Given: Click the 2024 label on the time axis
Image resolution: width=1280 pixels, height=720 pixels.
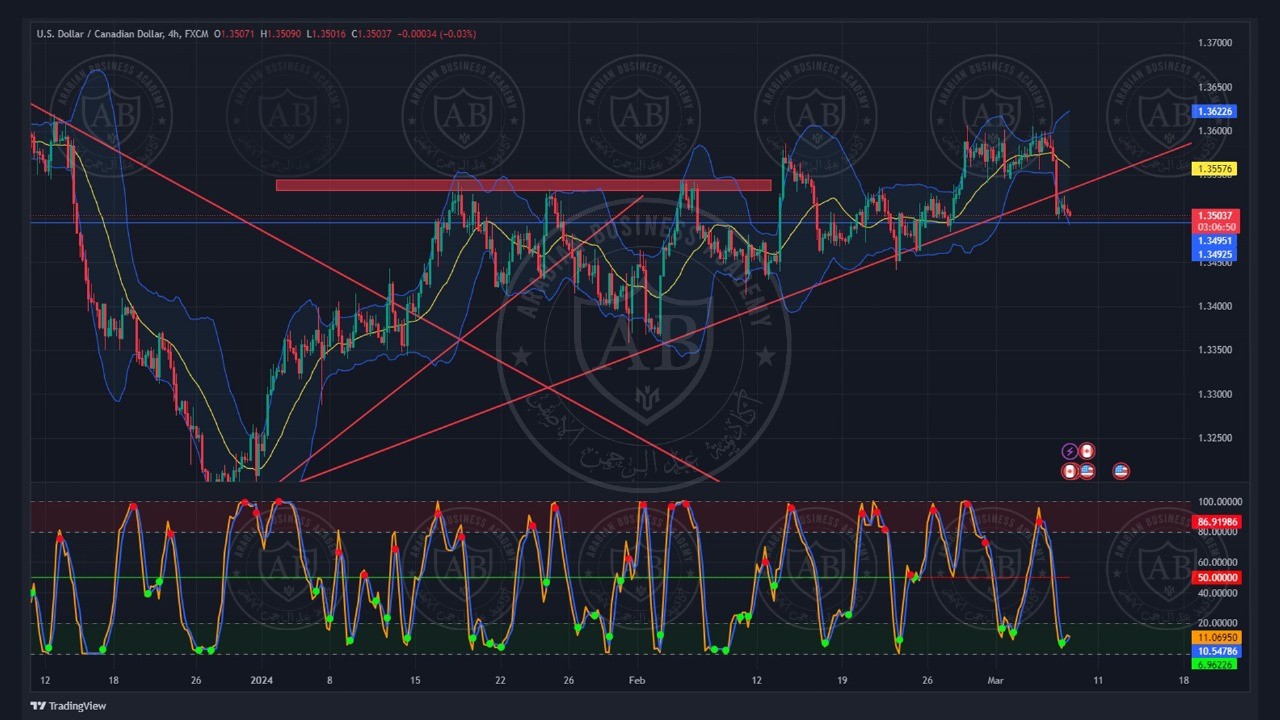Looking at the screenshot, I should click(261, 681).
